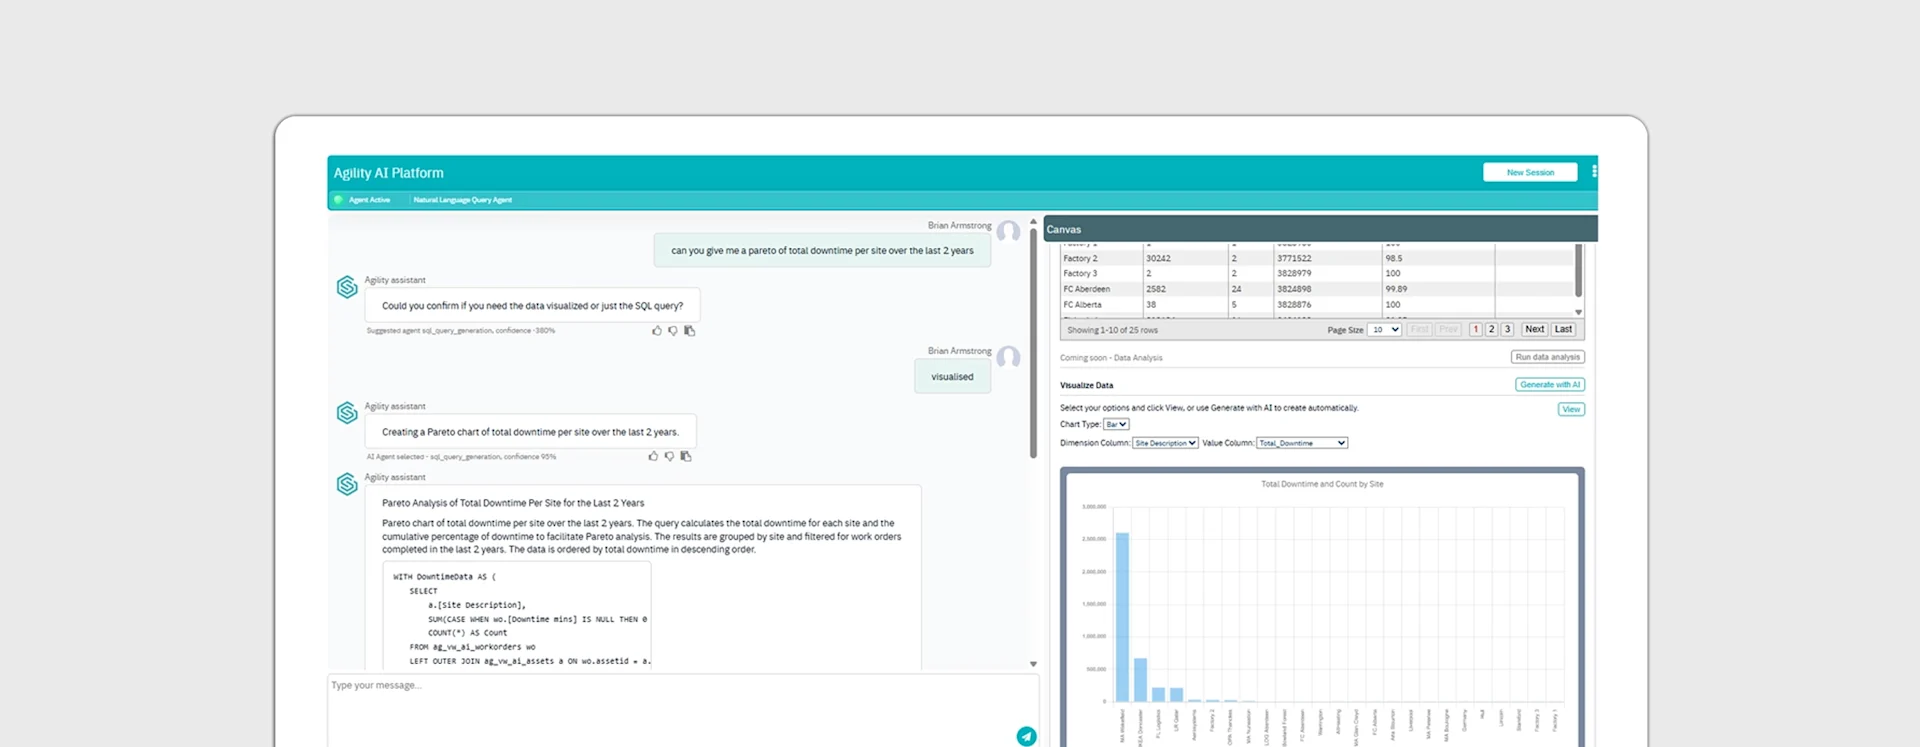Image resolution: width=1920 pixels, height=747 pixels.
Task: Open the Value Column dropdown
Action: coord(1302,443)
